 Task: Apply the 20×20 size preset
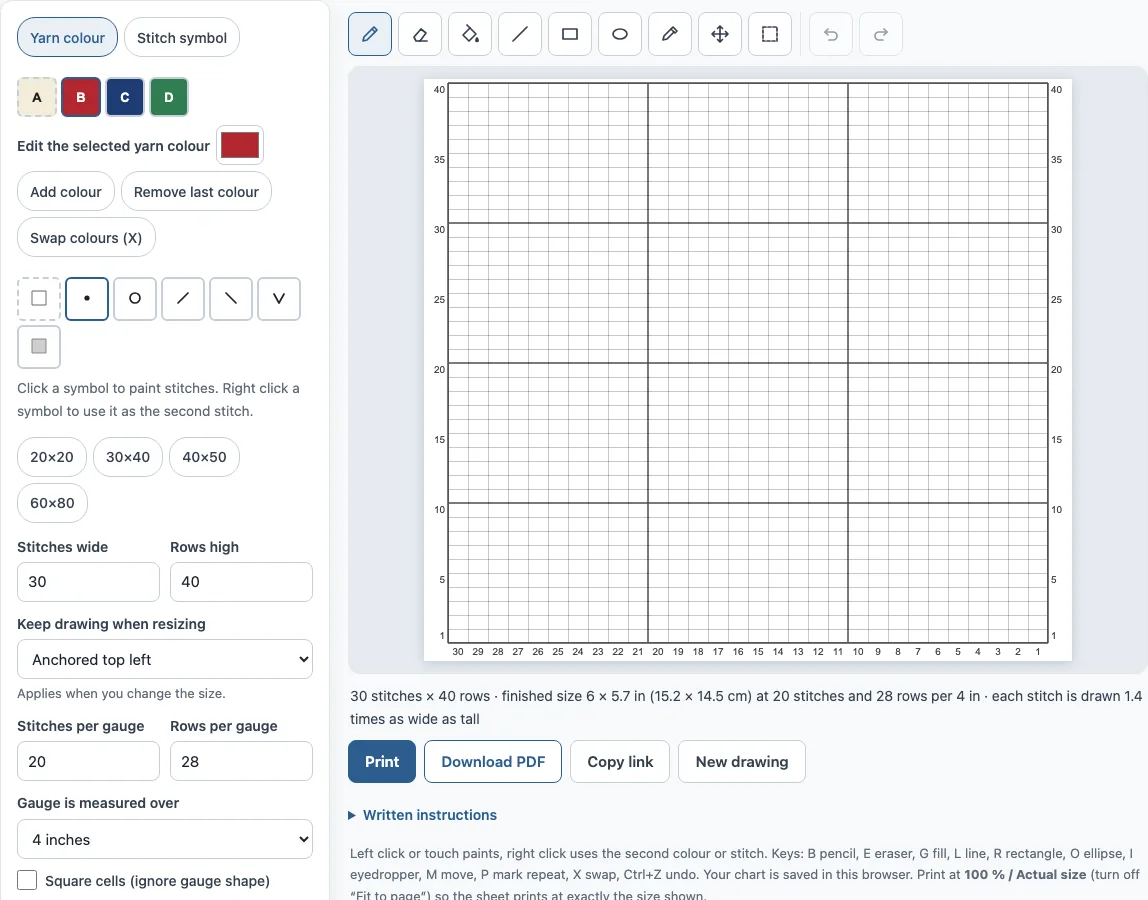point(52,457)
